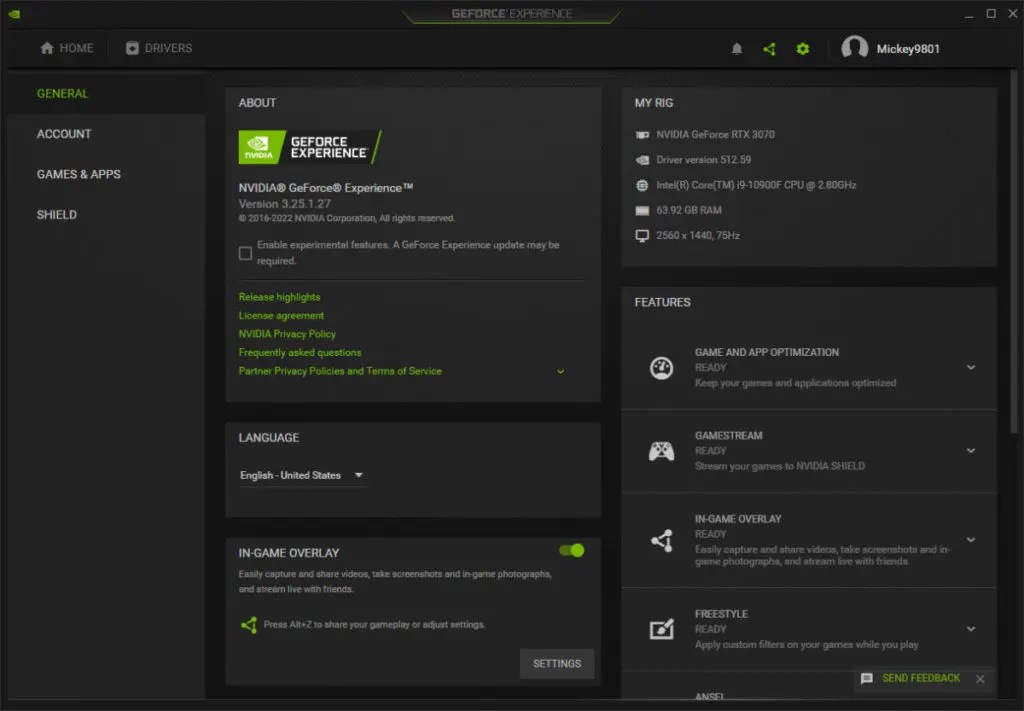Expand Partner Privacy Policies chevron
The width and height of the screenshot is (1024, 711).
click(x=560, y=371)
